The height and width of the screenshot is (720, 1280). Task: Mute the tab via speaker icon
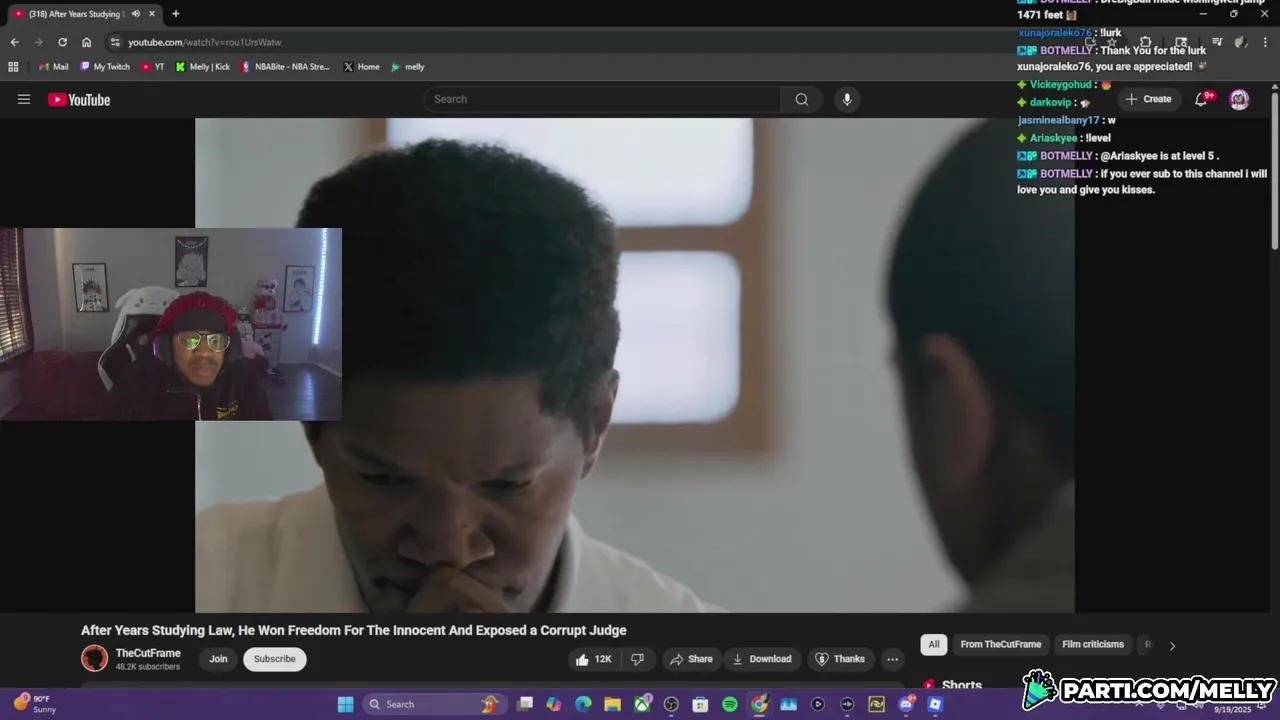pos(136,14)
